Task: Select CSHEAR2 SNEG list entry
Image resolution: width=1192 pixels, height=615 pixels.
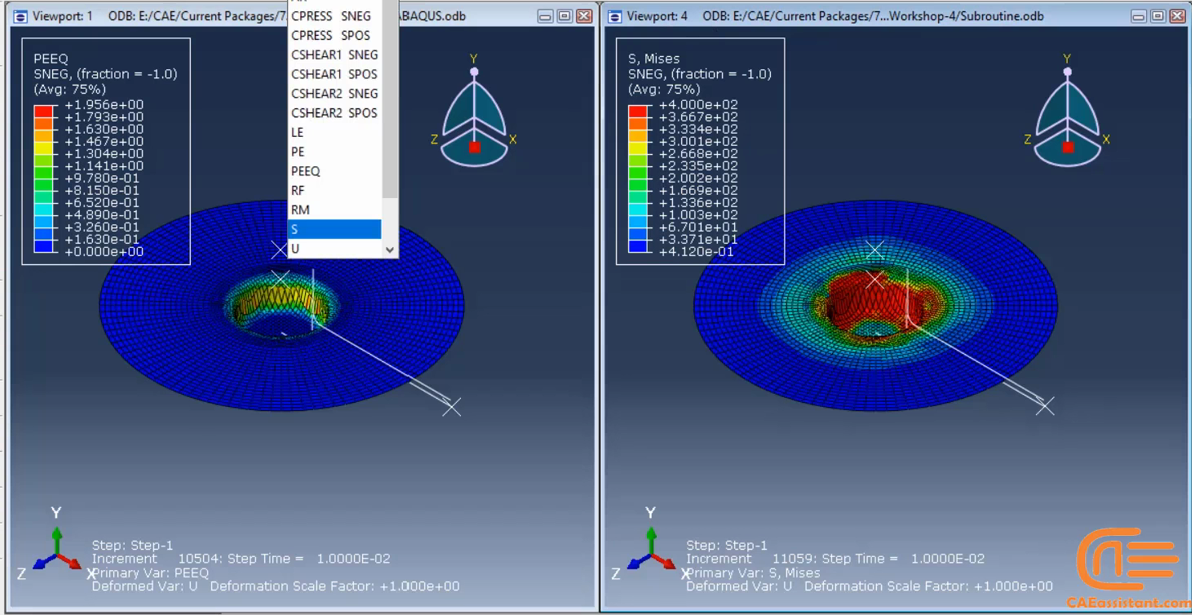Action: (334, 94)
